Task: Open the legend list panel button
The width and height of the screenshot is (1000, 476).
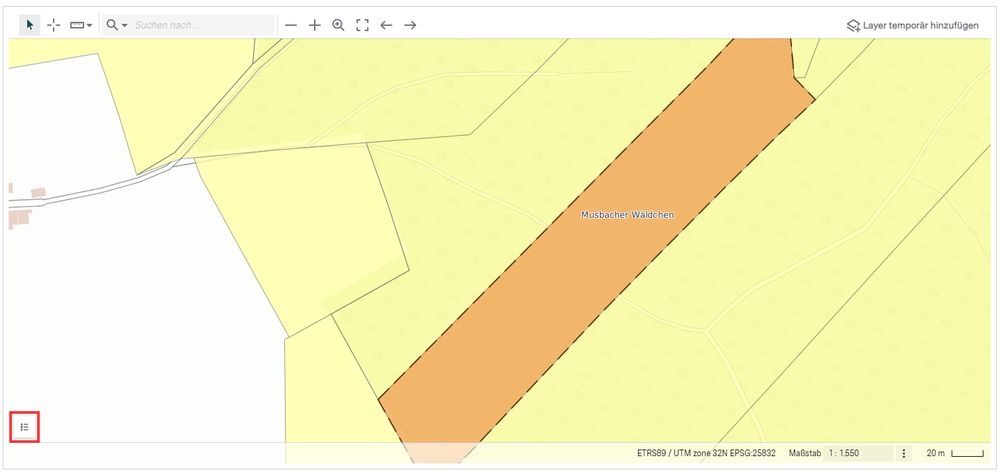Action: [24, 427]
